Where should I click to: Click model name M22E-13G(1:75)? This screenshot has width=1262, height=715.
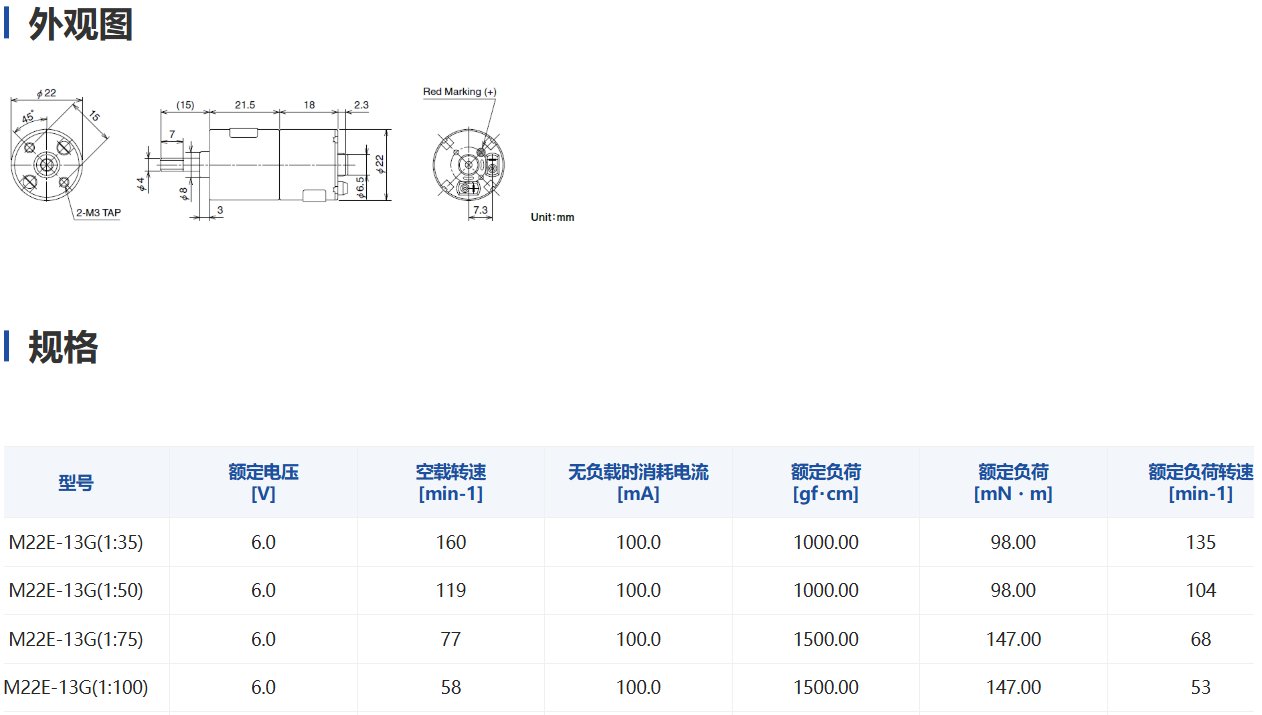76,639
